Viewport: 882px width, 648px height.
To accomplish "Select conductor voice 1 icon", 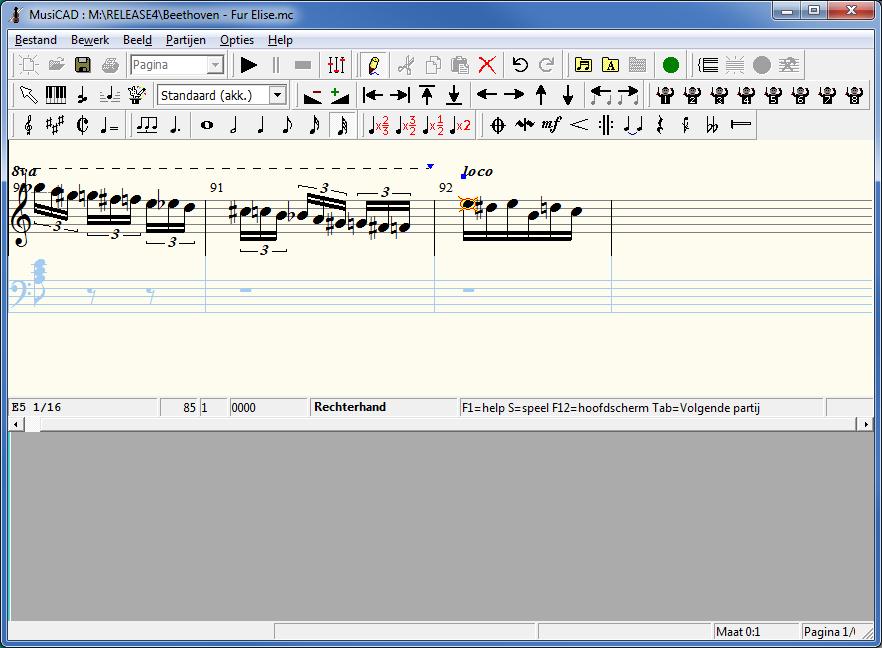I will [665, 94].
